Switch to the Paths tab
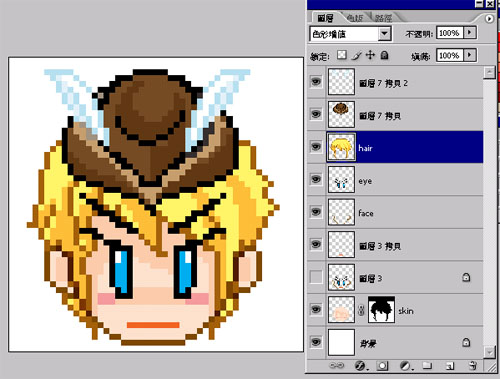This screenshot has width=500, height=379. coord(383,18)
